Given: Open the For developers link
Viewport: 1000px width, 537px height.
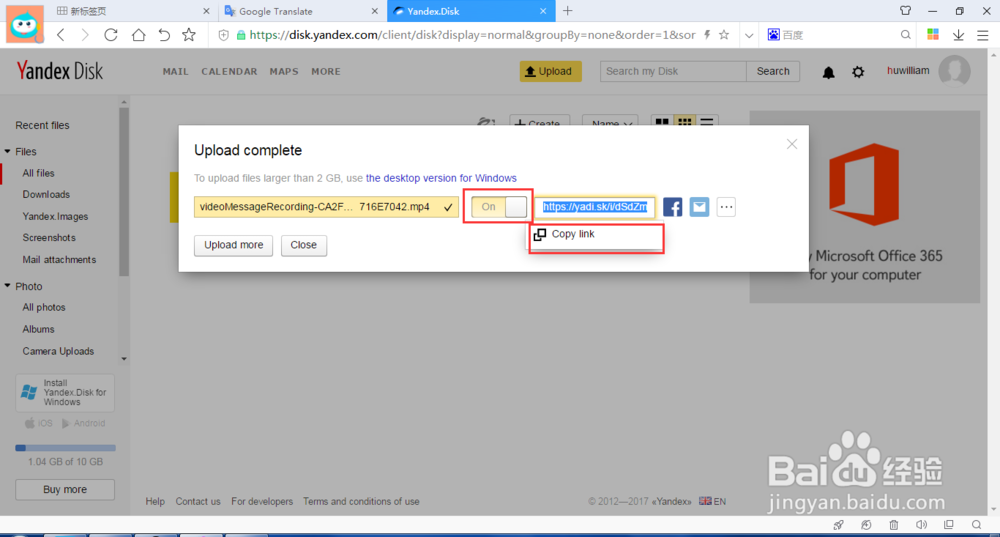Looking at the screenshot, I should pyautogui.click(x=262, y=502).
